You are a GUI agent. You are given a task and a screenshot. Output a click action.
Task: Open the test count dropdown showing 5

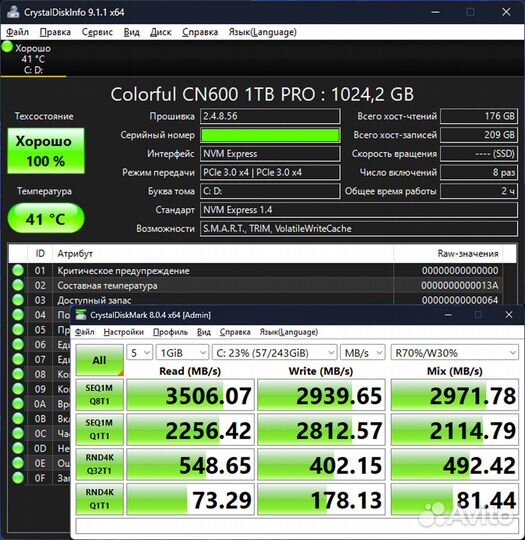click(x=140, y=353)
